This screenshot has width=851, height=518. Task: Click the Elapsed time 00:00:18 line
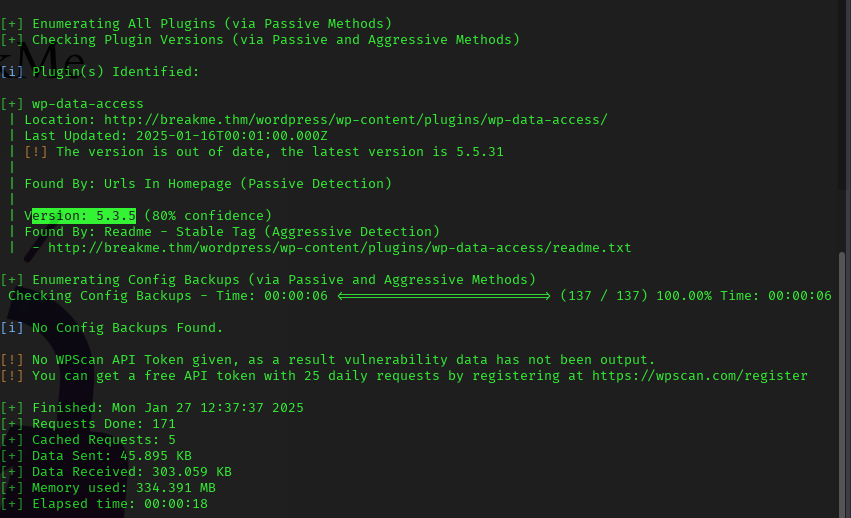[x=120, y=504]
